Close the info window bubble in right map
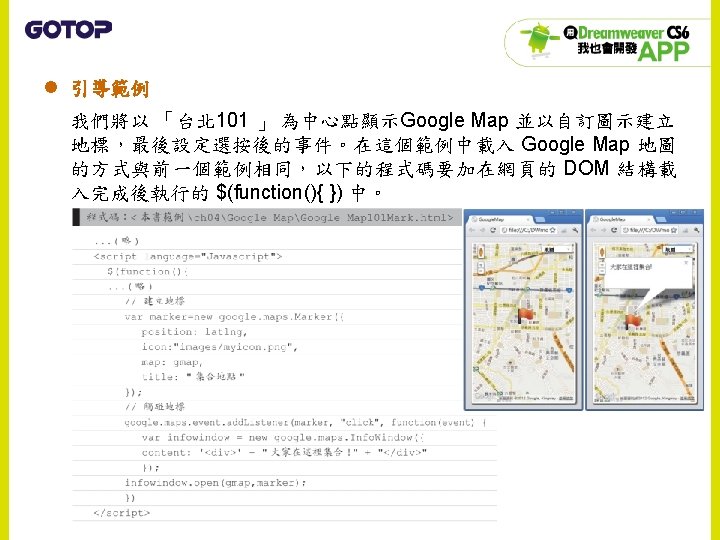This screenshot has width=720, height=540. tap(686, 263)
